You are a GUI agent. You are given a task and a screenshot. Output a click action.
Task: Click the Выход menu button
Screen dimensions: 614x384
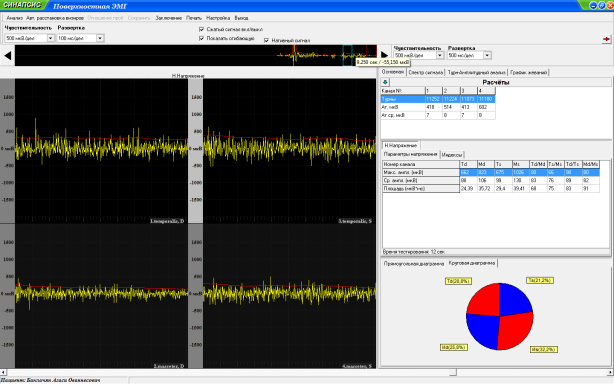pyautogui.click(x=241, y=18)
